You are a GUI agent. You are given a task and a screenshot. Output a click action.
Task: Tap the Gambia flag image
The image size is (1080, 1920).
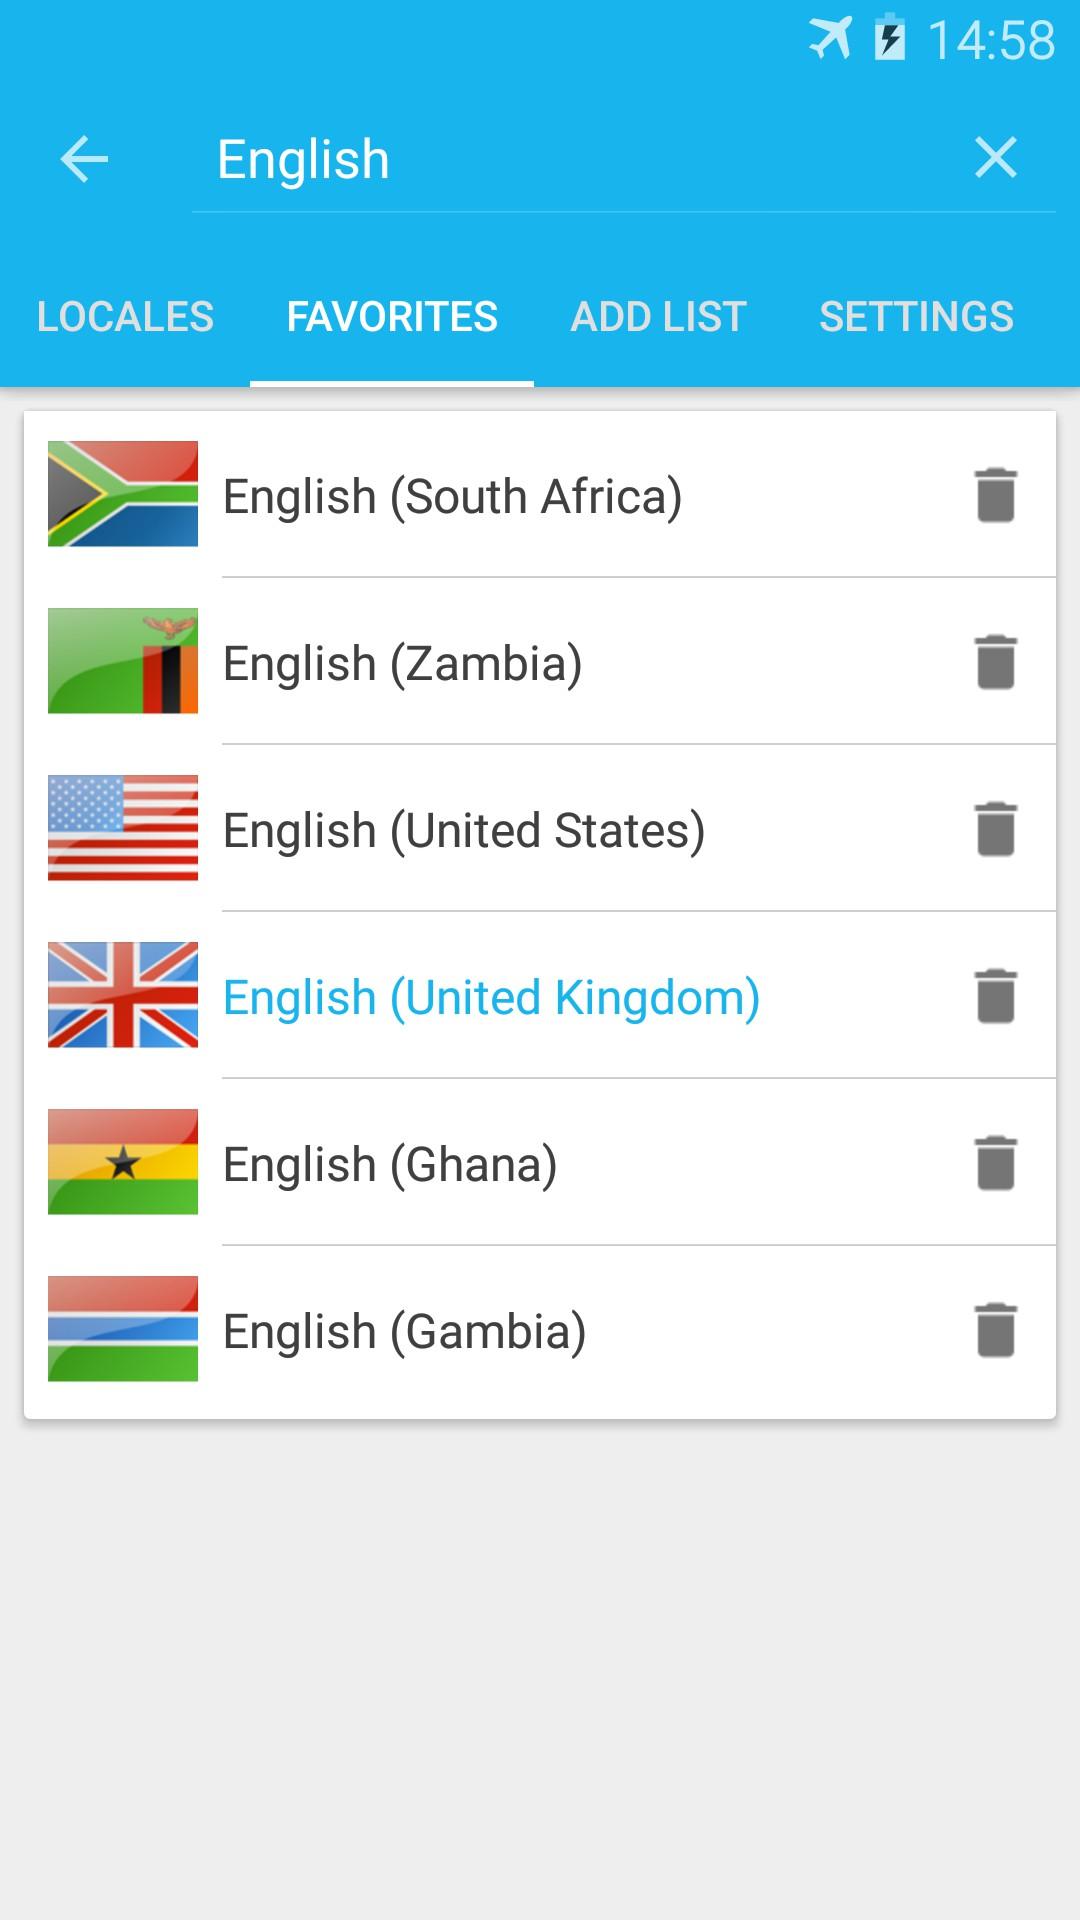pos(123,1329)
